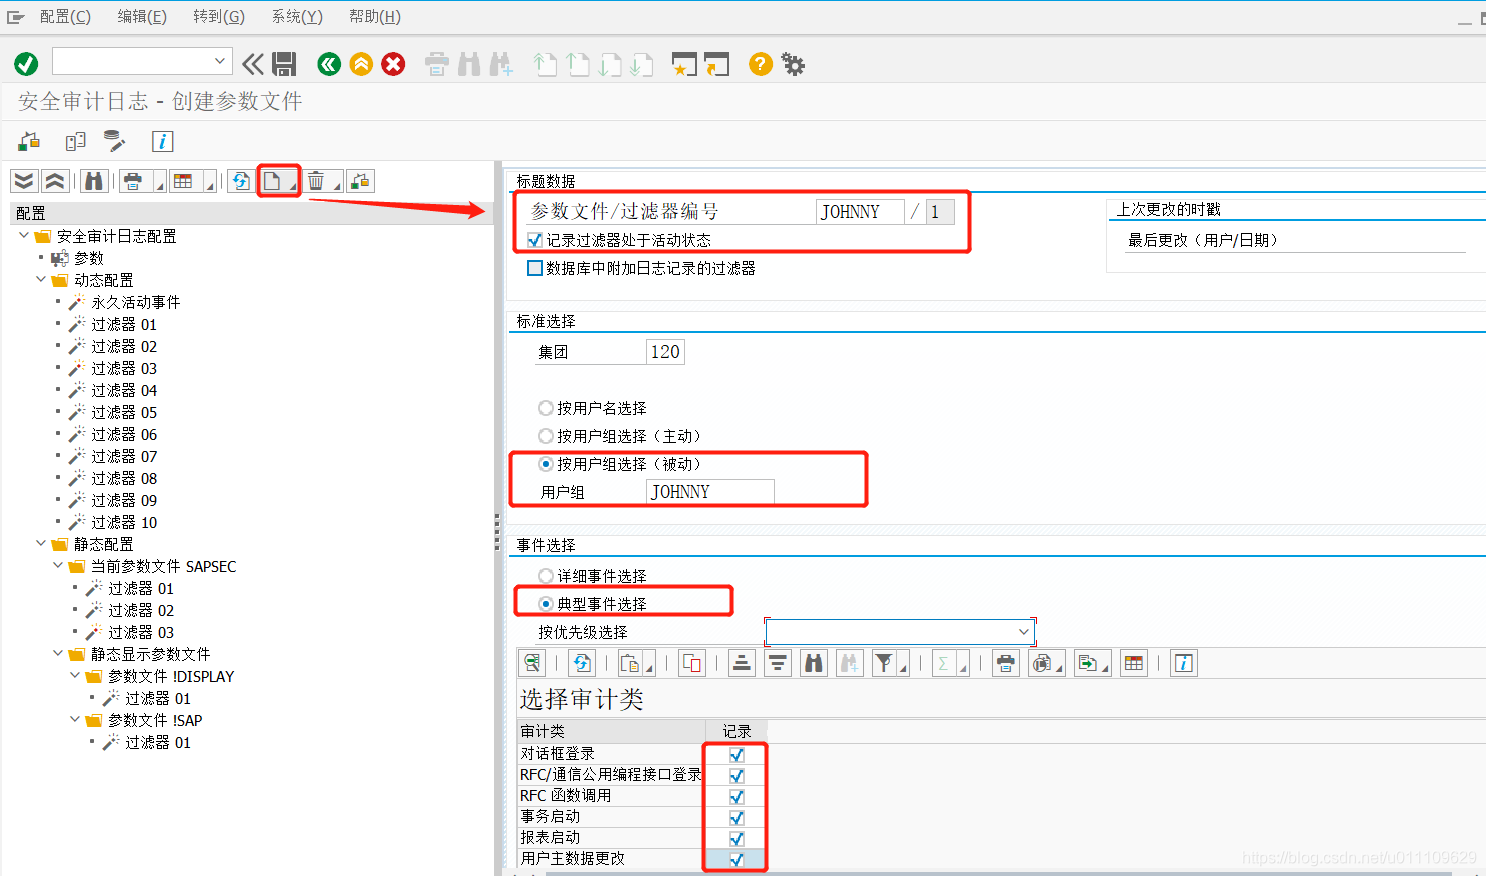Click the grid toolbar Find binoculars icon
This screenshot has width=1486, height=876.
click(x=814, y=663)
